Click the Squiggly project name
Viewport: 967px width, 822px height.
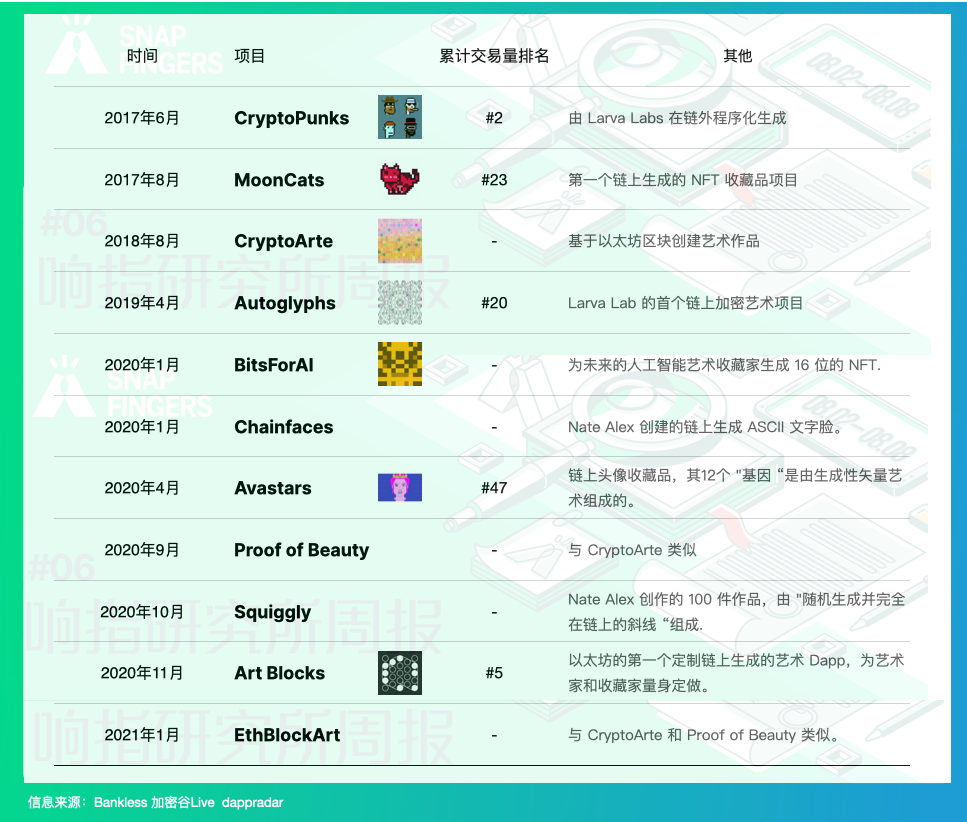click(273, 612)
